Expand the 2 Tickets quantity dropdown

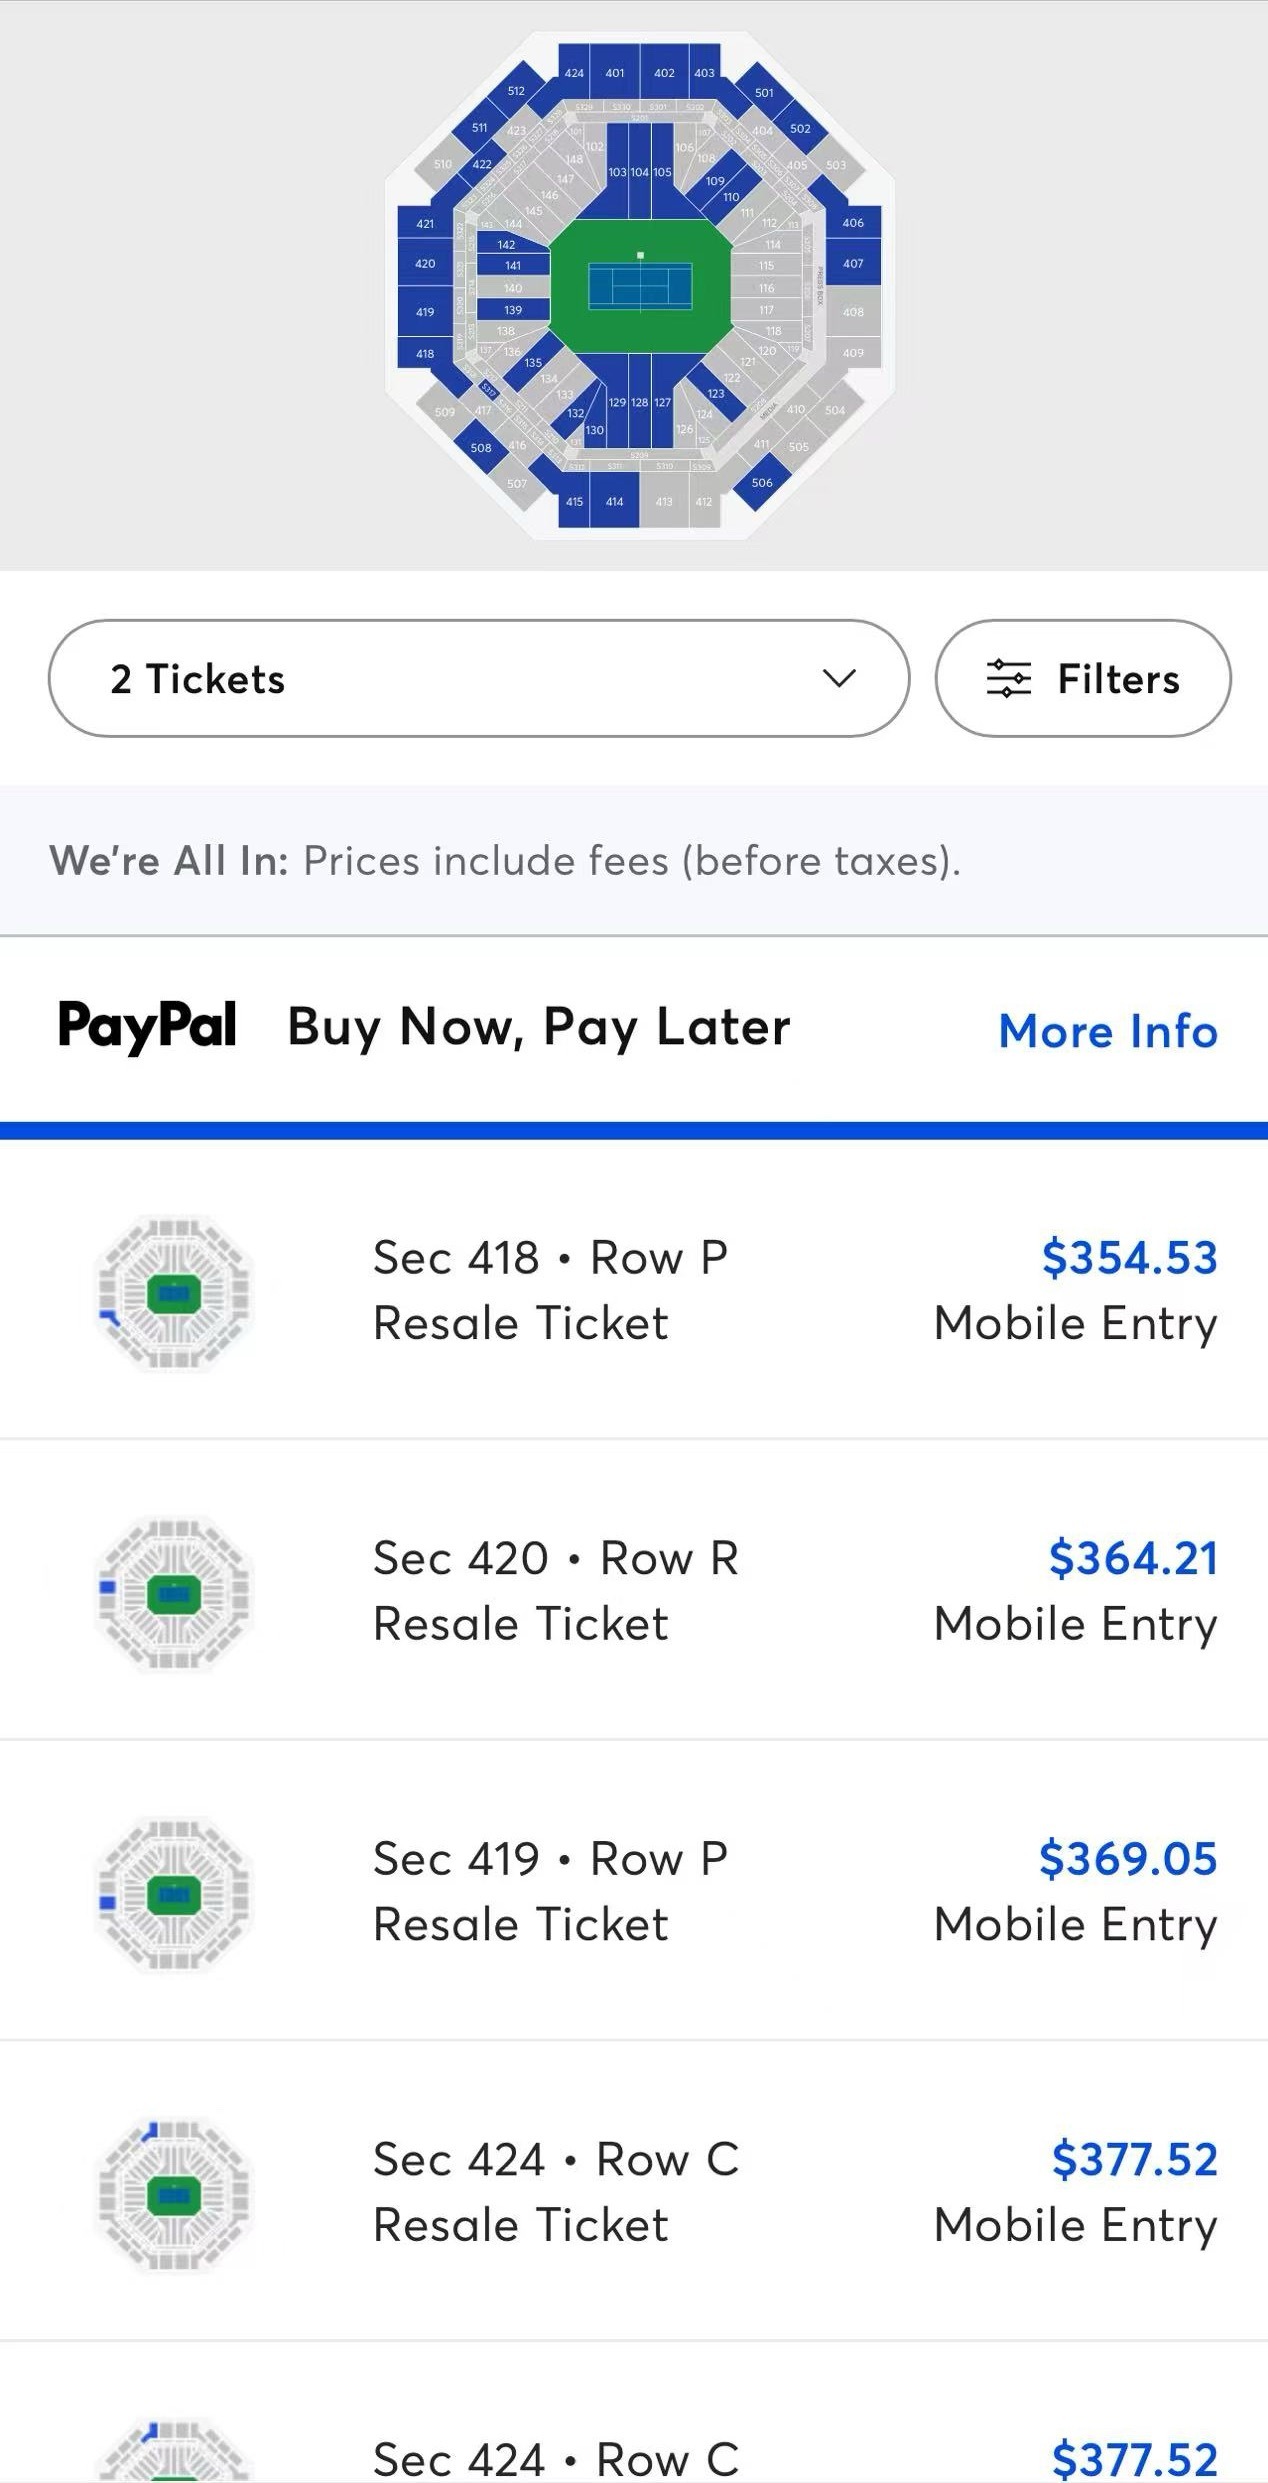click(478, 679)
